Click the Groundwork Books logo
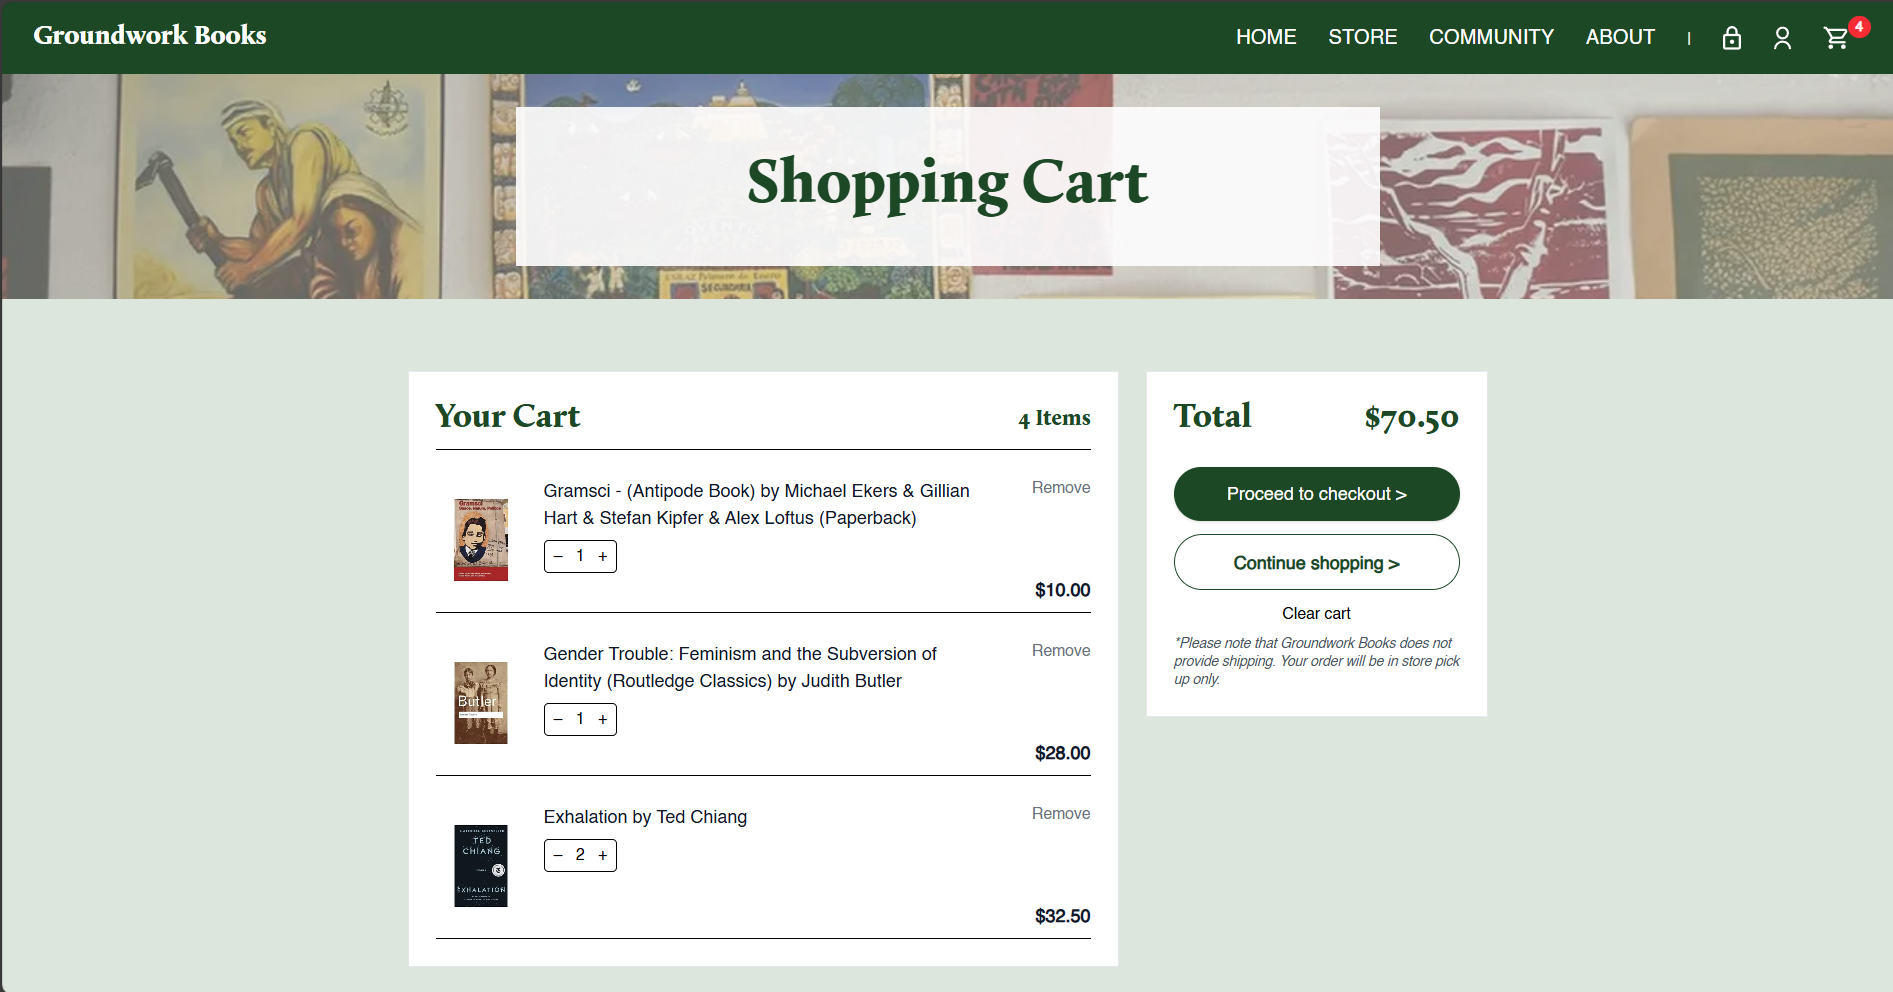The image size is (1893, 992). coord(150,35)
